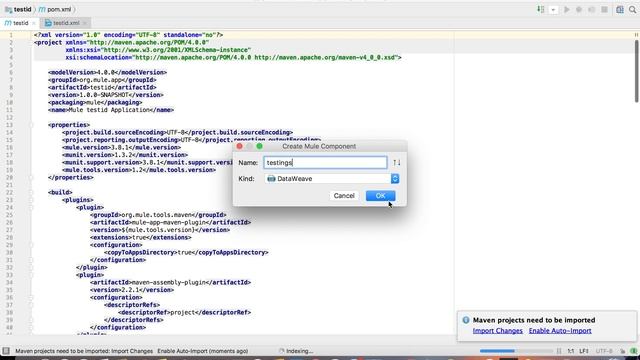This screenshot has height=360, width=640.
Task: Click the groupId org.mule.app line
Action: tap(102, 80)
